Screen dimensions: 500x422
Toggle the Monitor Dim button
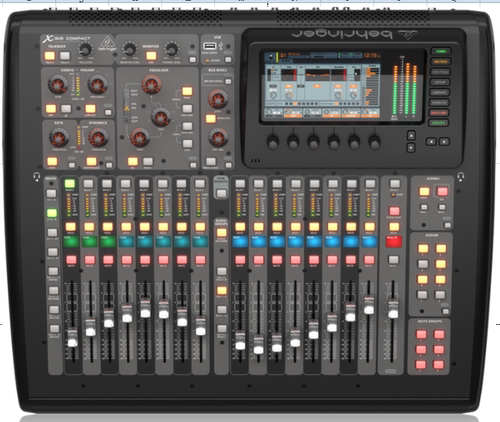pos(151,55)
